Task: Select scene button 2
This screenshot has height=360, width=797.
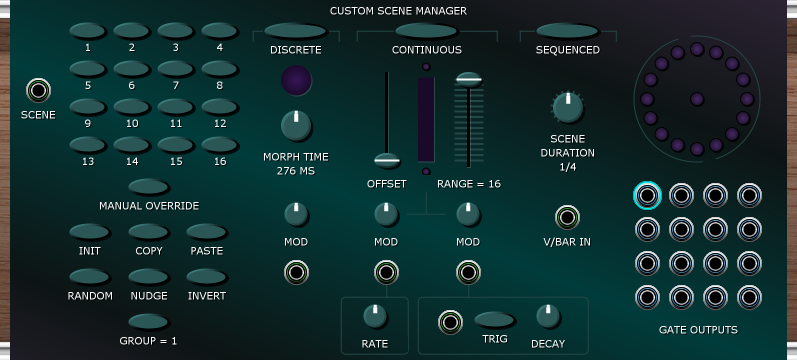Action: click(x=132, y=31)
